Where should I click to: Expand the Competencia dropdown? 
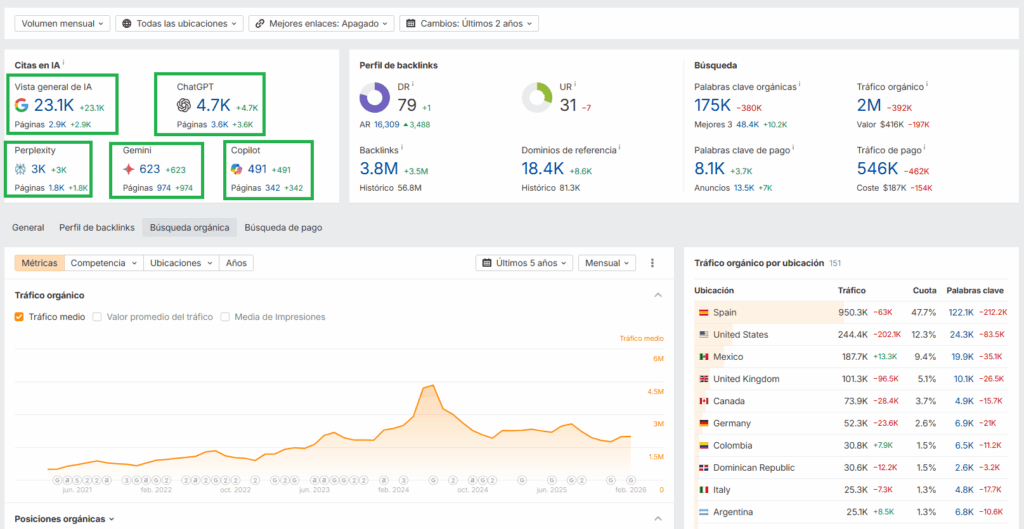point(104,263)
